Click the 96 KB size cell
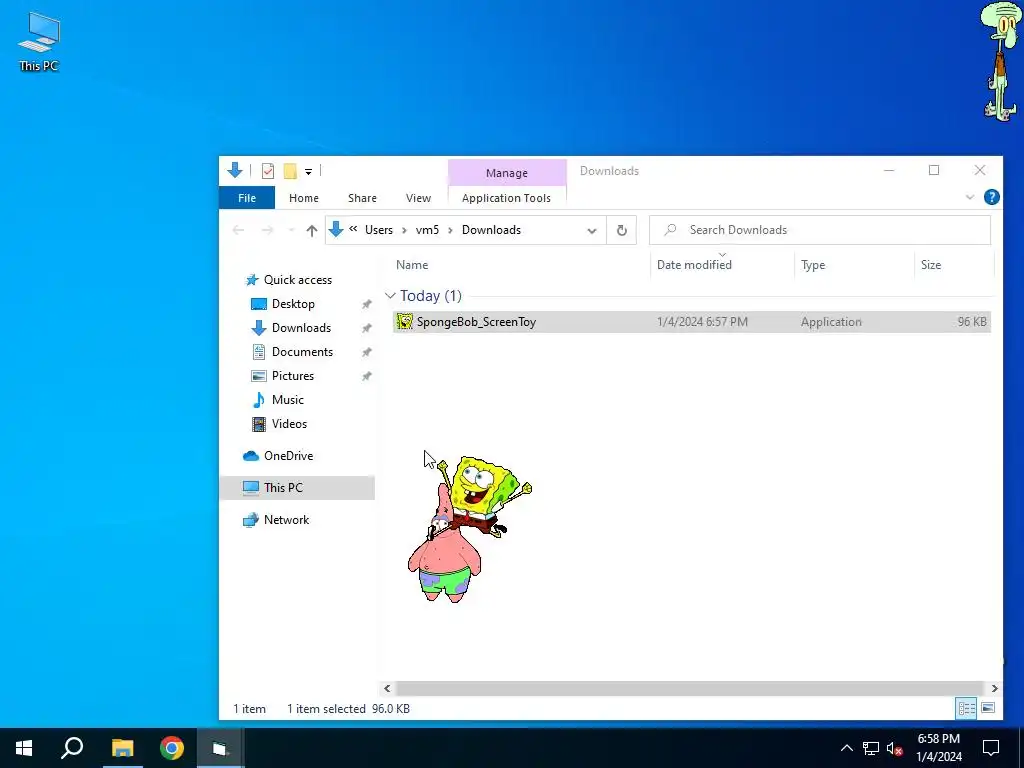 [972, 322]
